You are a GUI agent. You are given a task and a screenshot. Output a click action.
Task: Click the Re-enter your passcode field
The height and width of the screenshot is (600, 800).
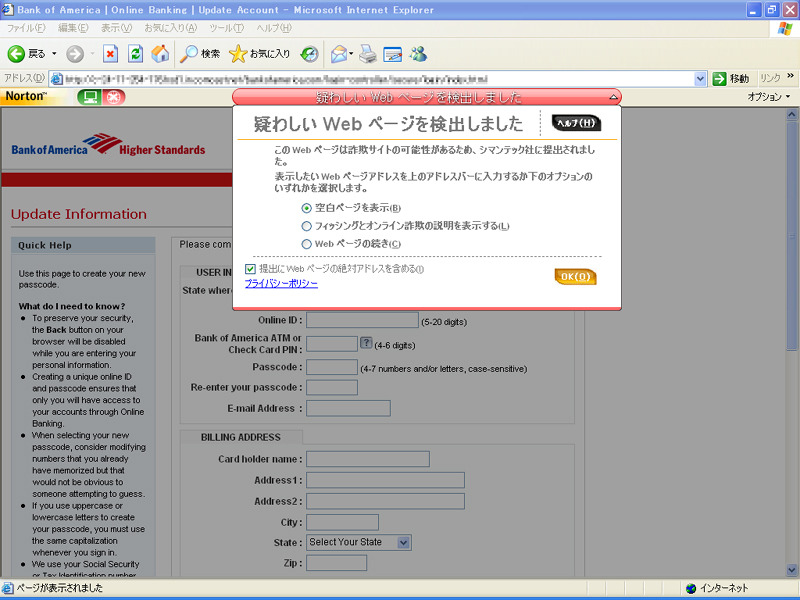pos(332,387)
